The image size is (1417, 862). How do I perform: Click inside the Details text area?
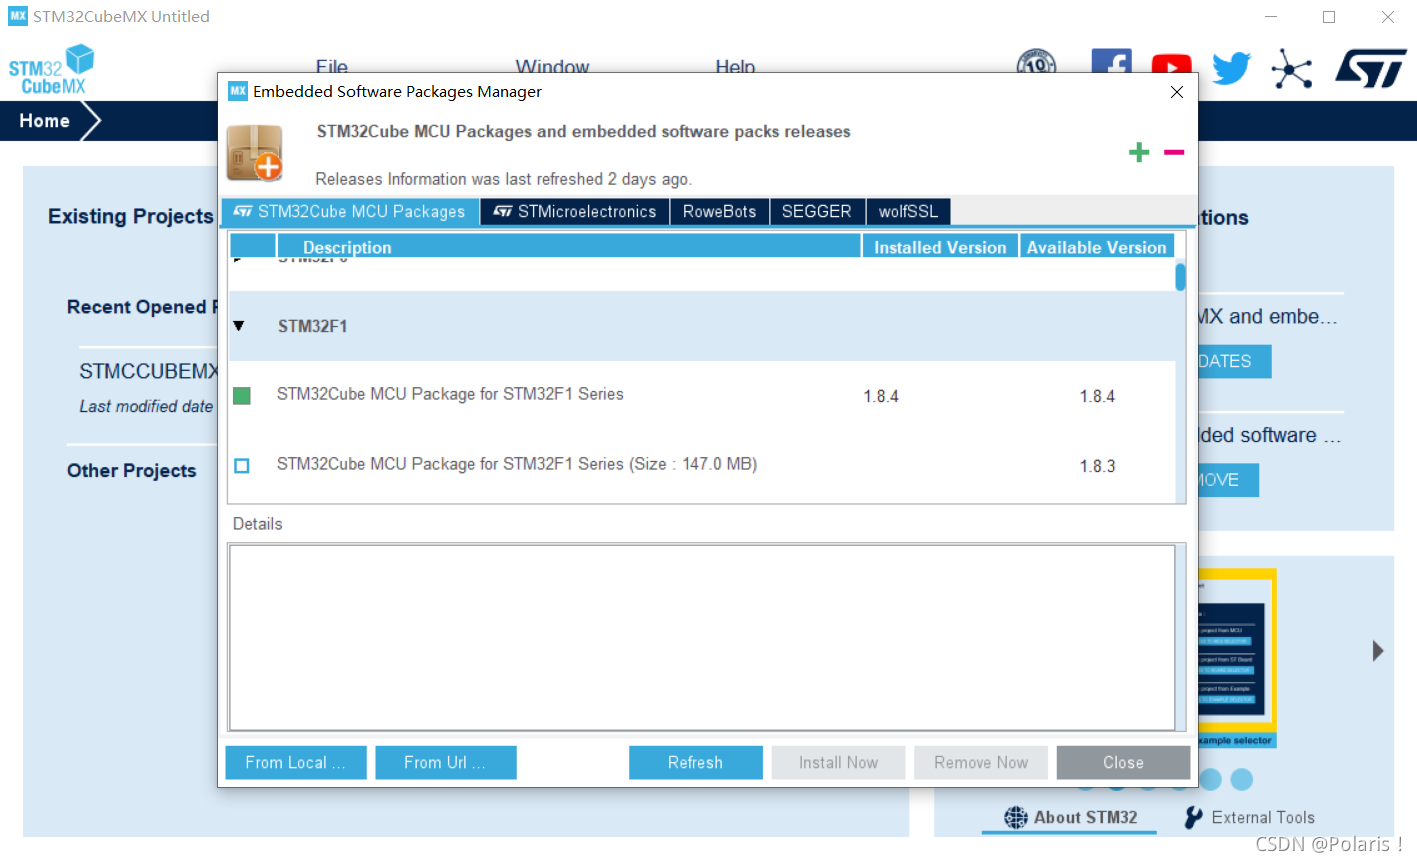[702, 637]
